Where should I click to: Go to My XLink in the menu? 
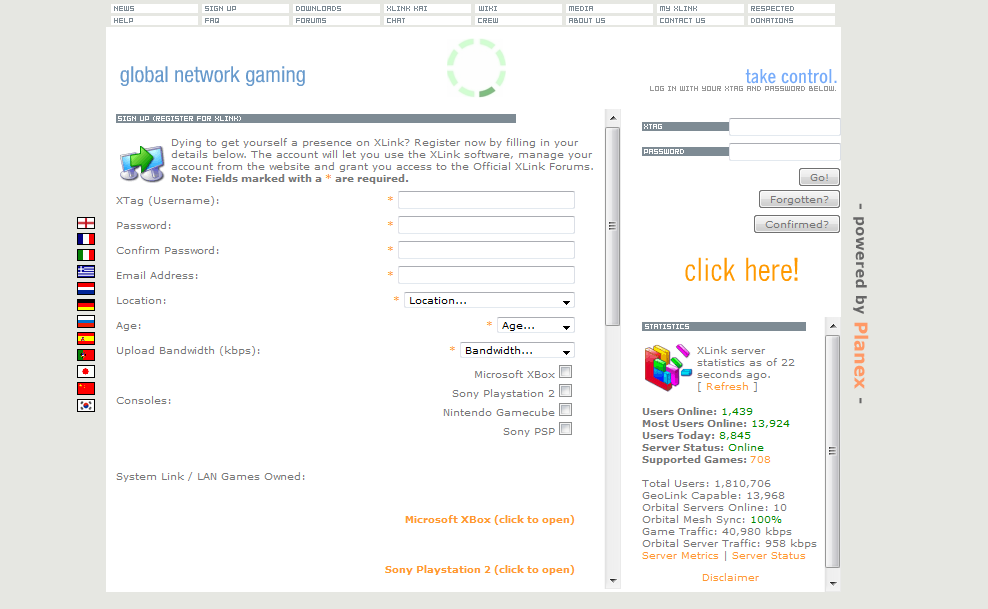701,9
